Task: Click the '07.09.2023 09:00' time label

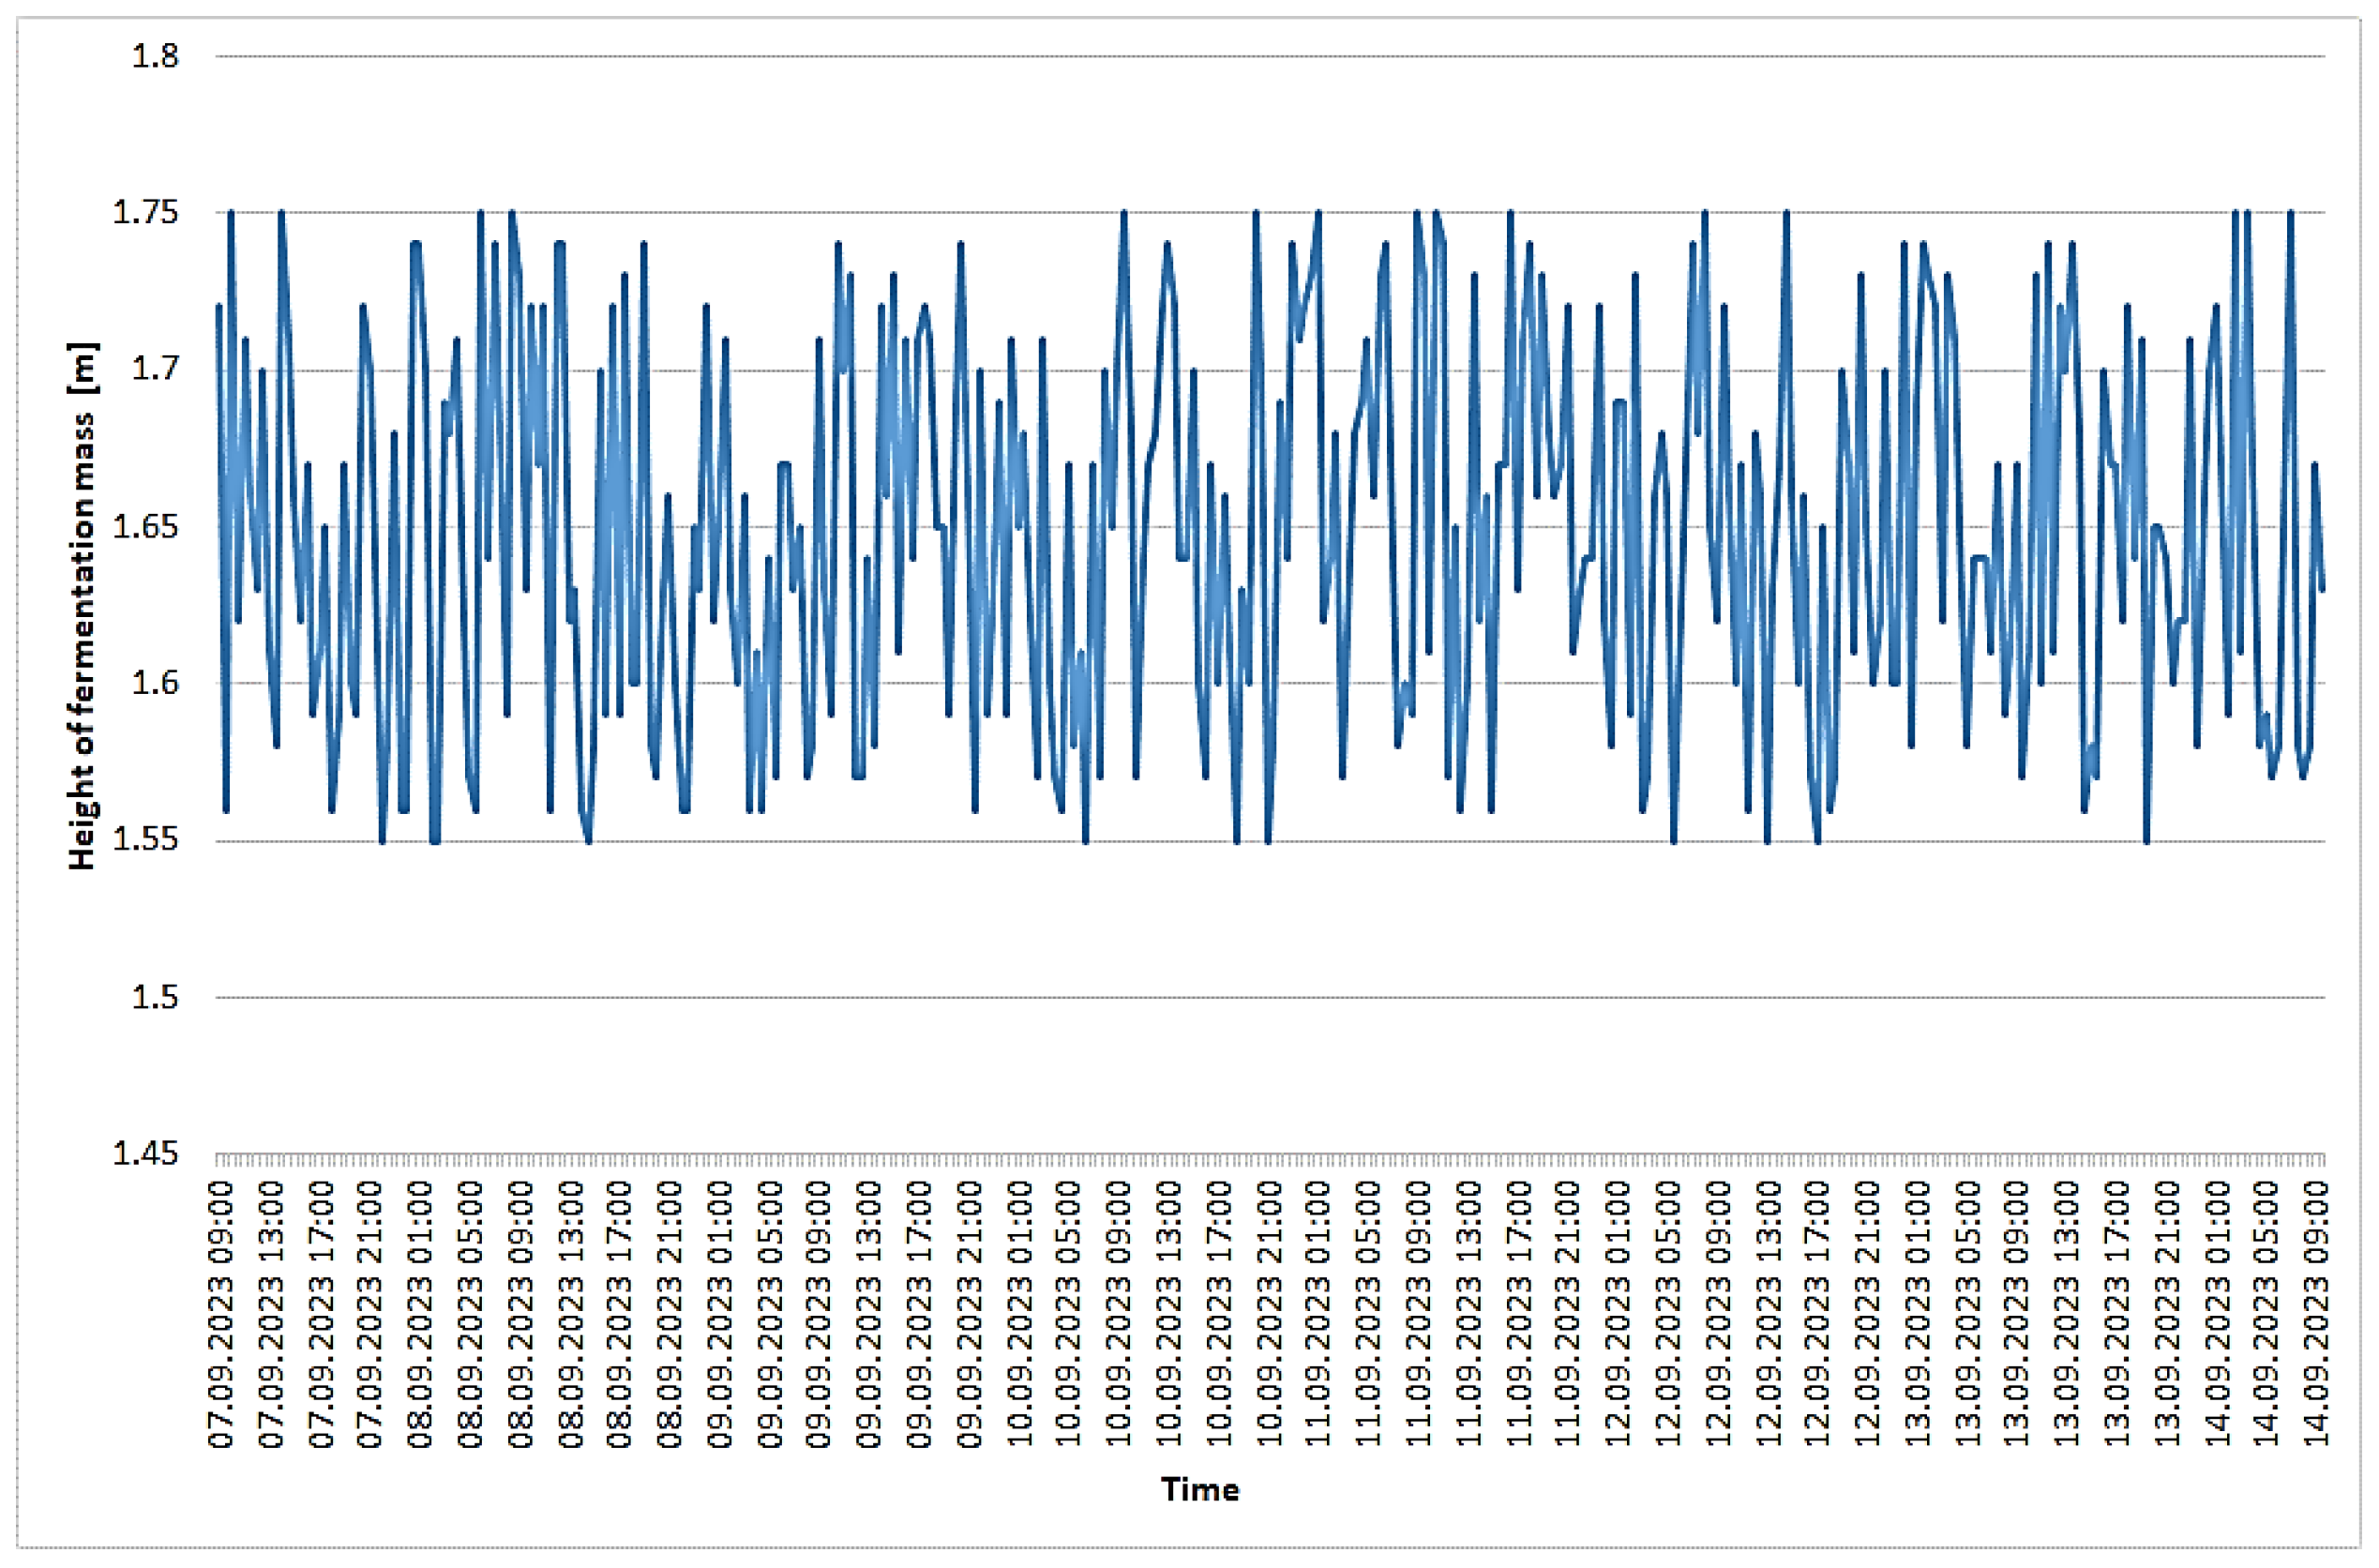Action: coord(221,1313)
